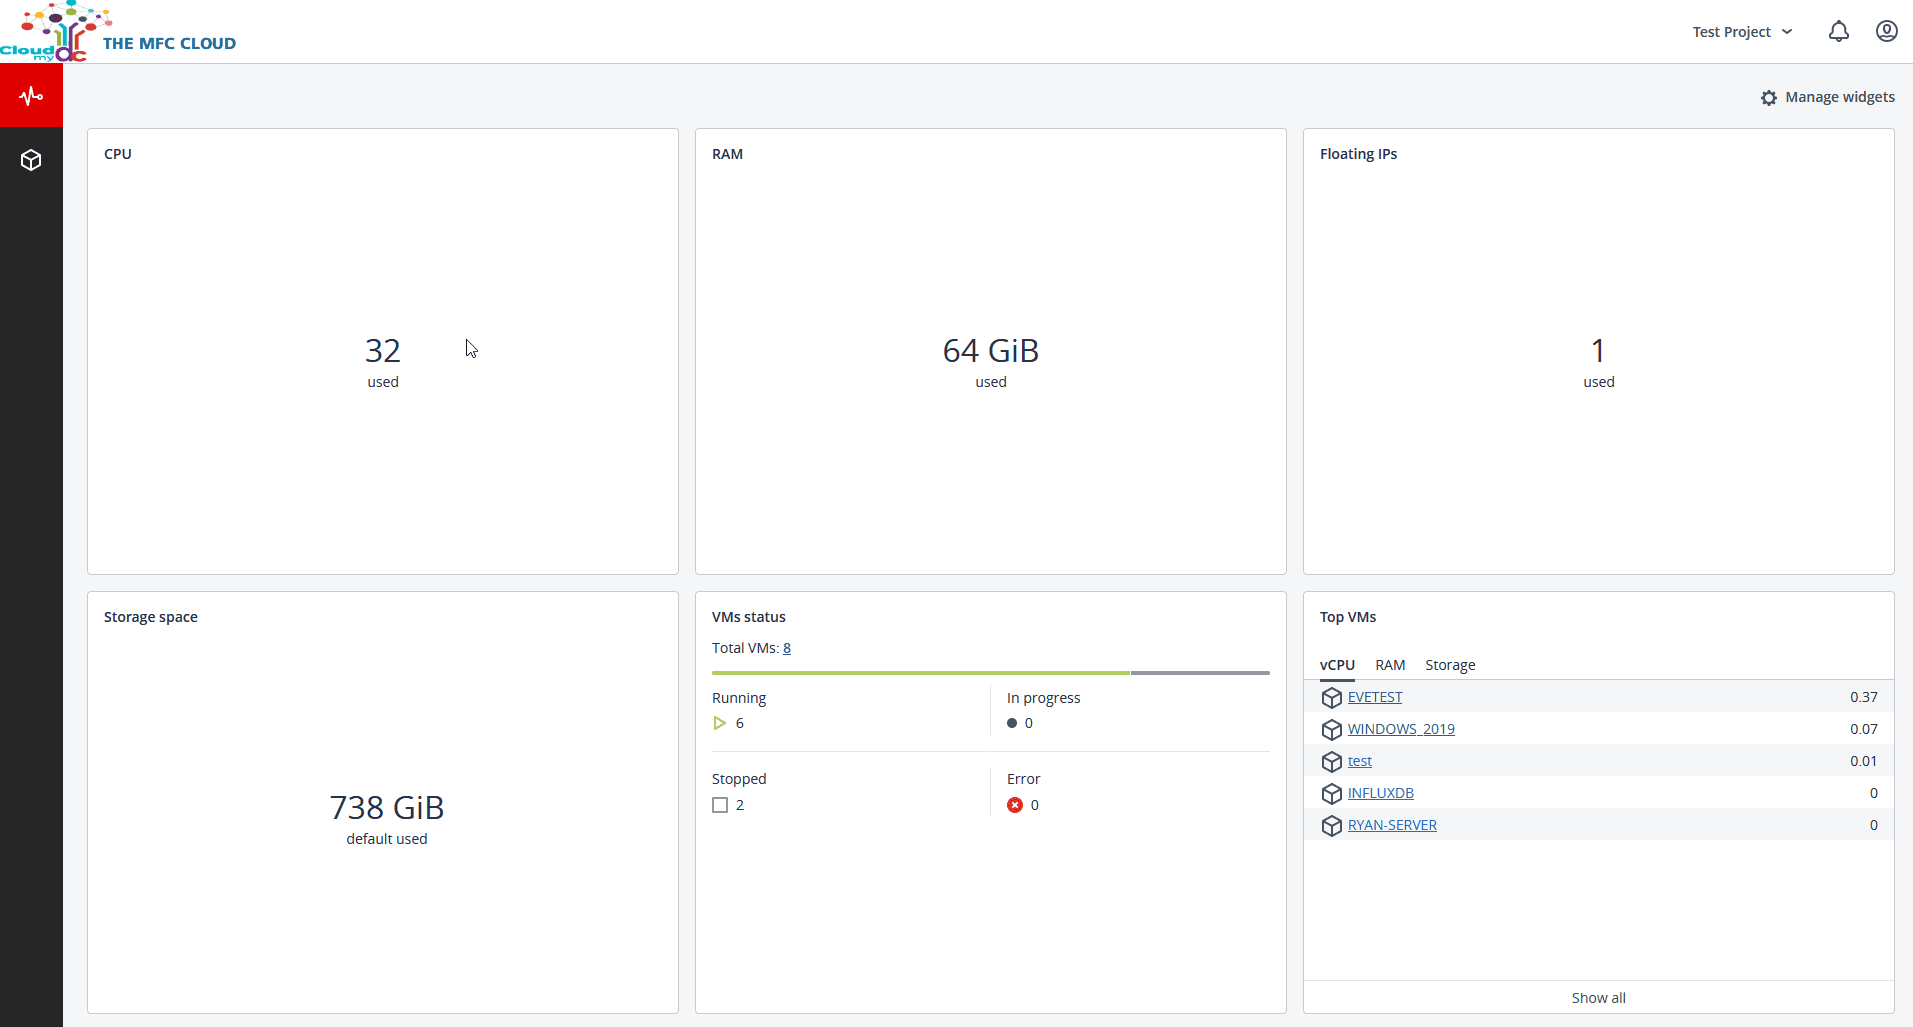Viewport: 1913px width, 1027px height.
Task: Switch to the Storage tab in Top VMs
Action: (x=1450, y=665)
